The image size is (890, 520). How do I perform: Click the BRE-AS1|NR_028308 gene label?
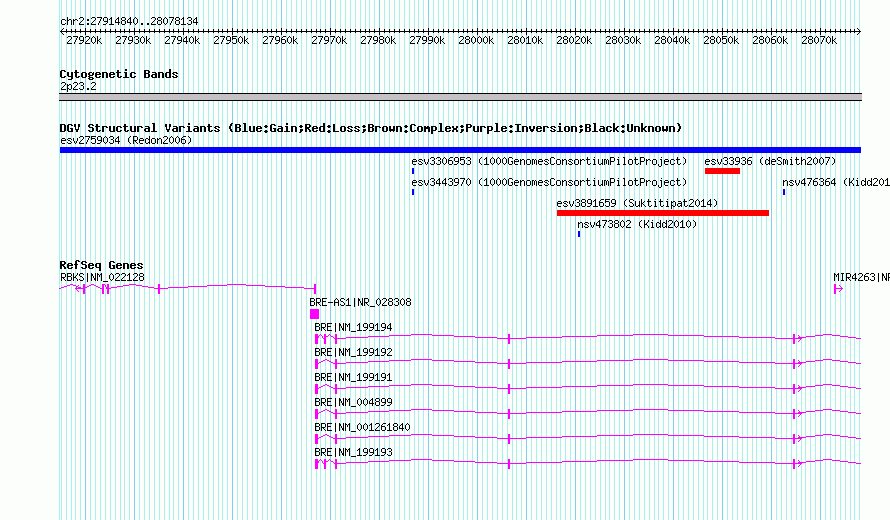(360, 302)
